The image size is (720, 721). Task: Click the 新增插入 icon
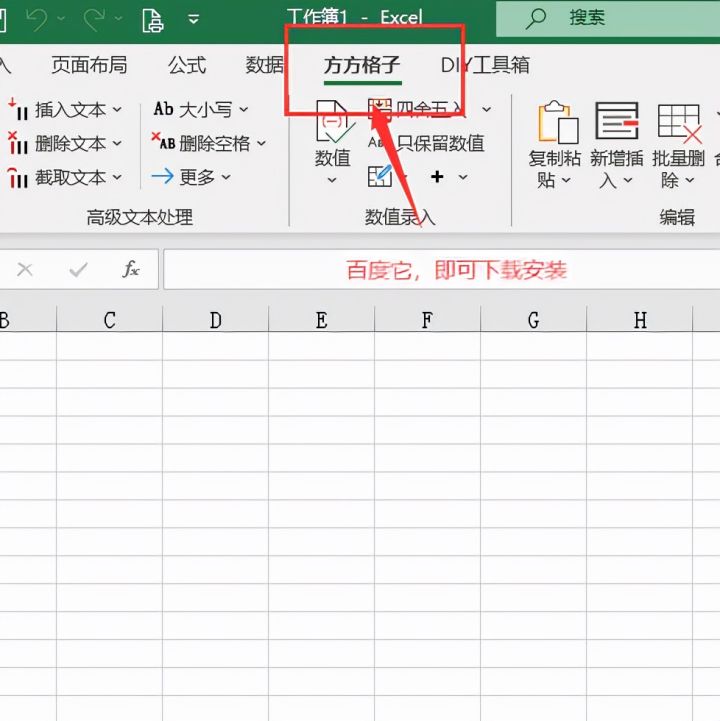point(617,121)
